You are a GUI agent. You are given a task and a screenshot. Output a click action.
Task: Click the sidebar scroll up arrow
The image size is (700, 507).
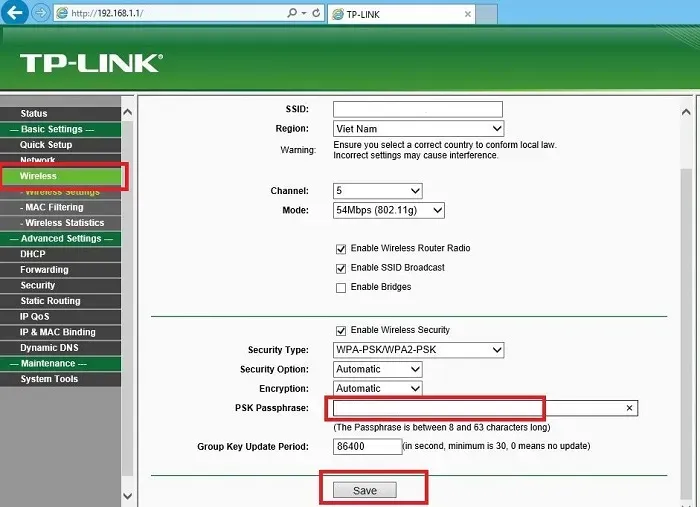(x=127, y=112)
